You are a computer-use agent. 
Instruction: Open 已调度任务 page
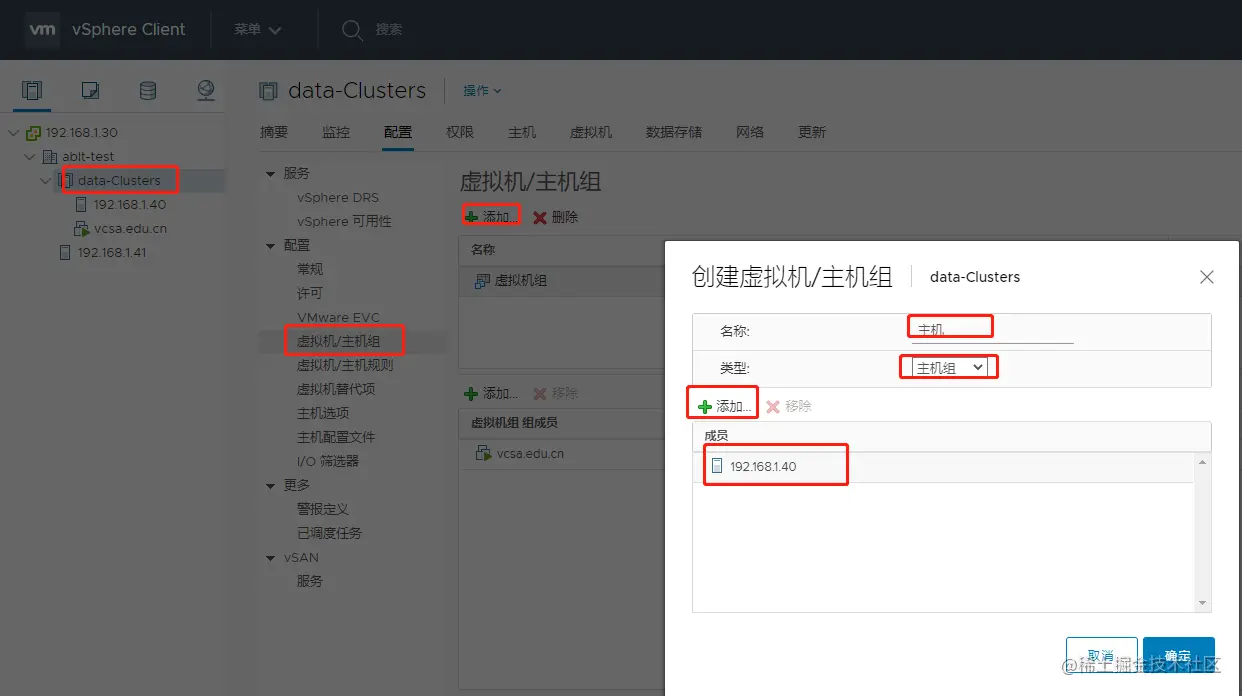pyautogui.click(x=329, y=534)
